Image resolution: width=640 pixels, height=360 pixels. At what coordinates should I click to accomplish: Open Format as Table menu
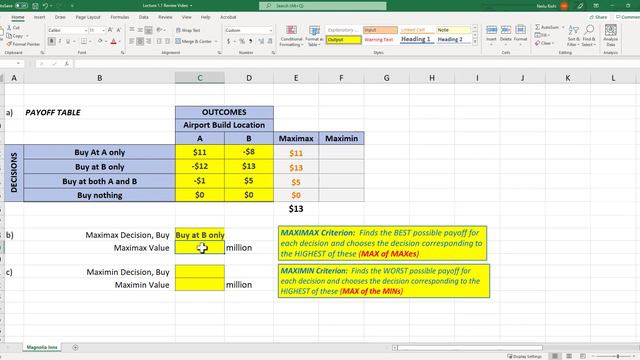[x=314, y=36]
